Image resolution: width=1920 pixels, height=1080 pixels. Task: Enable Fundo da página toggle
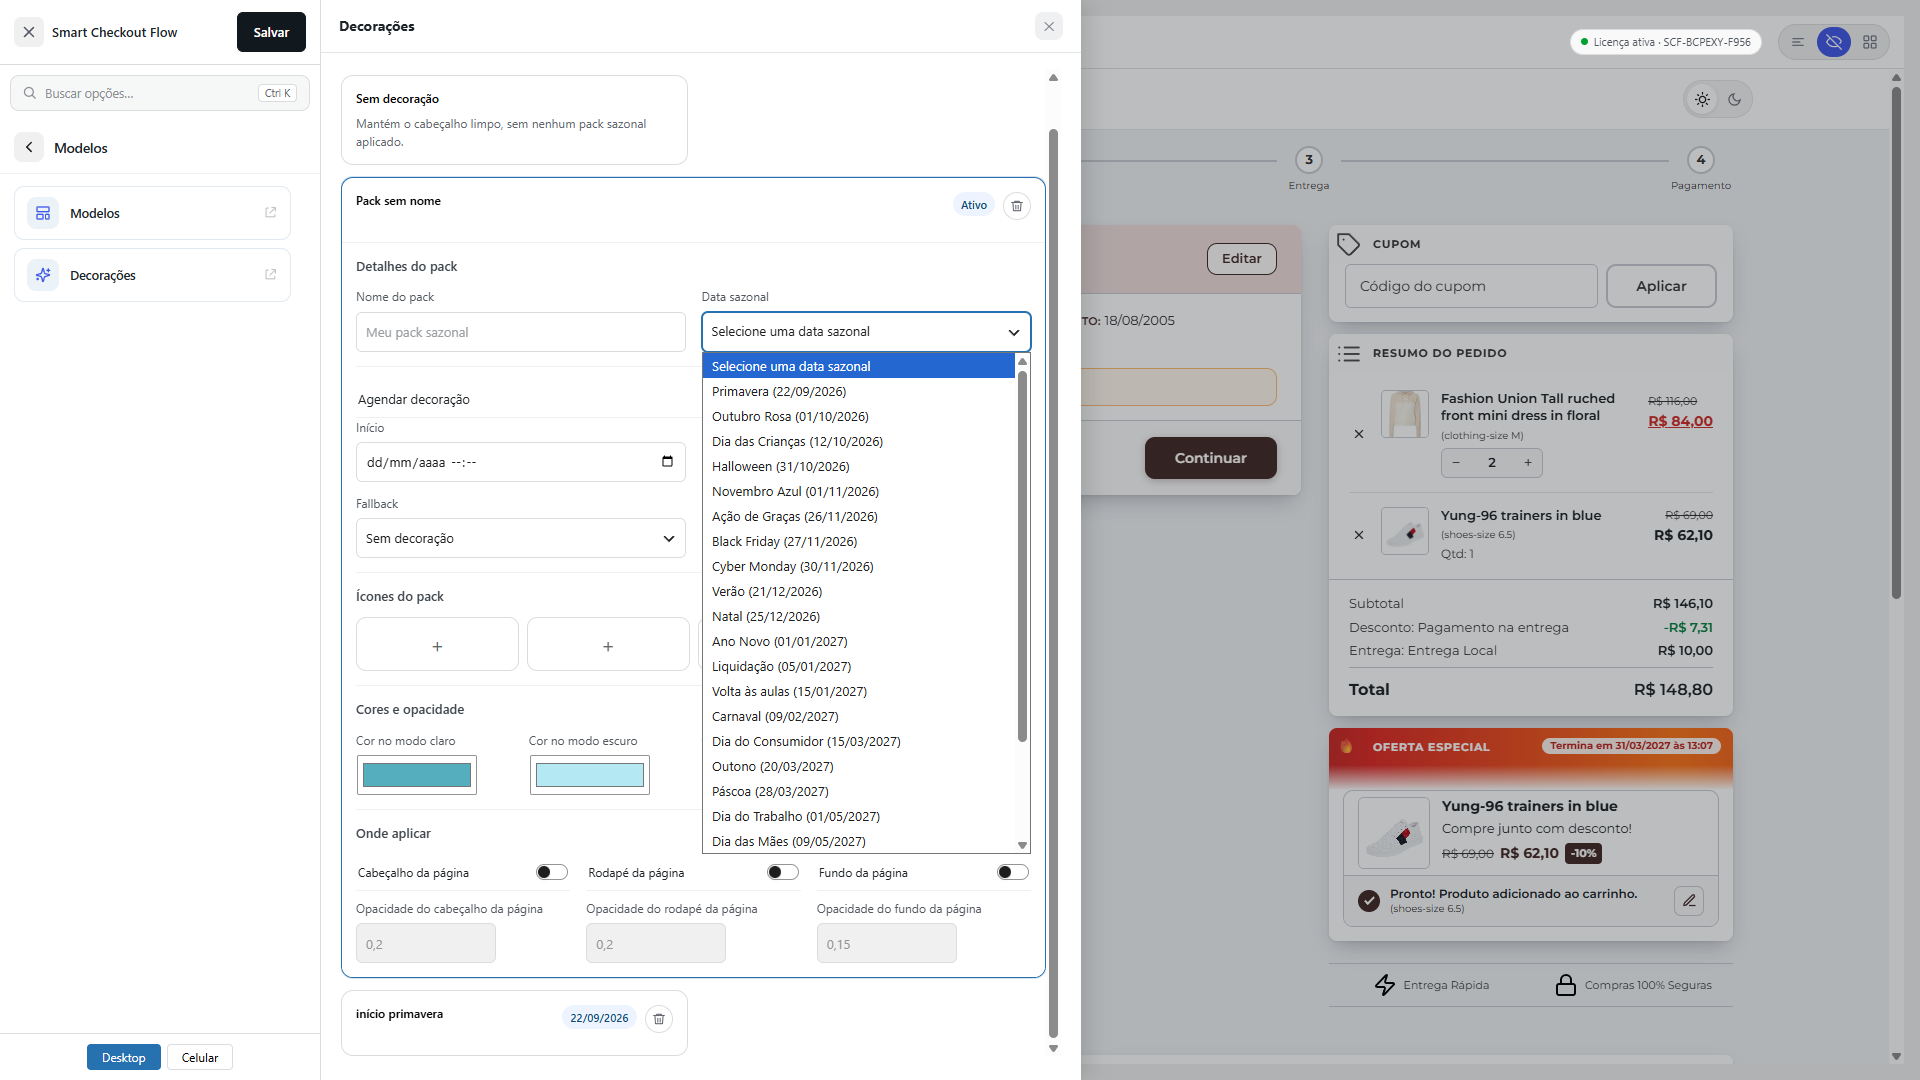[1013, 872]
